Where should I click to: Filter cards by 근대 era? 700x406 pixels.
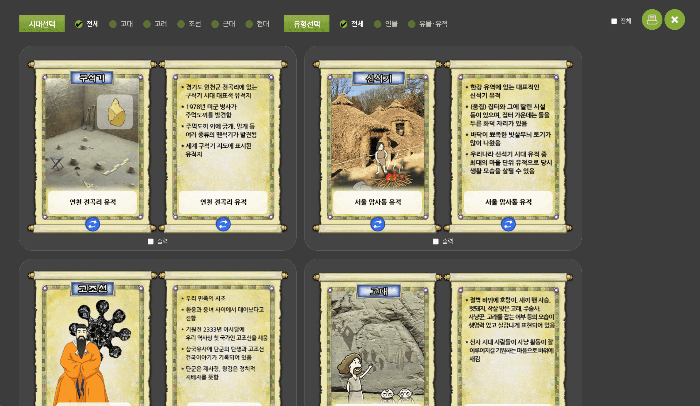(223, 24)
